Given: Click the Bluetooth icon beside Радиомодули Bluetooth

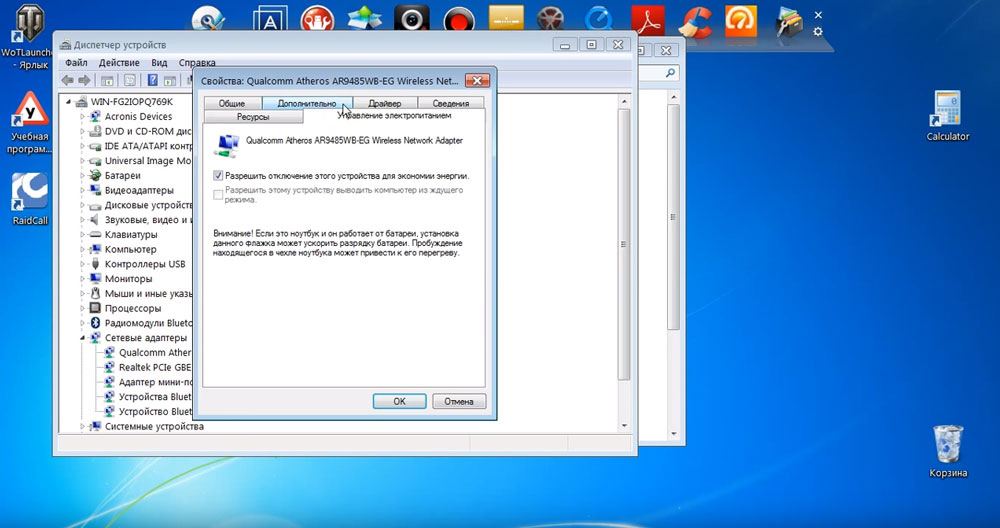Looking at the screenshot, I should tap(96, 323).
